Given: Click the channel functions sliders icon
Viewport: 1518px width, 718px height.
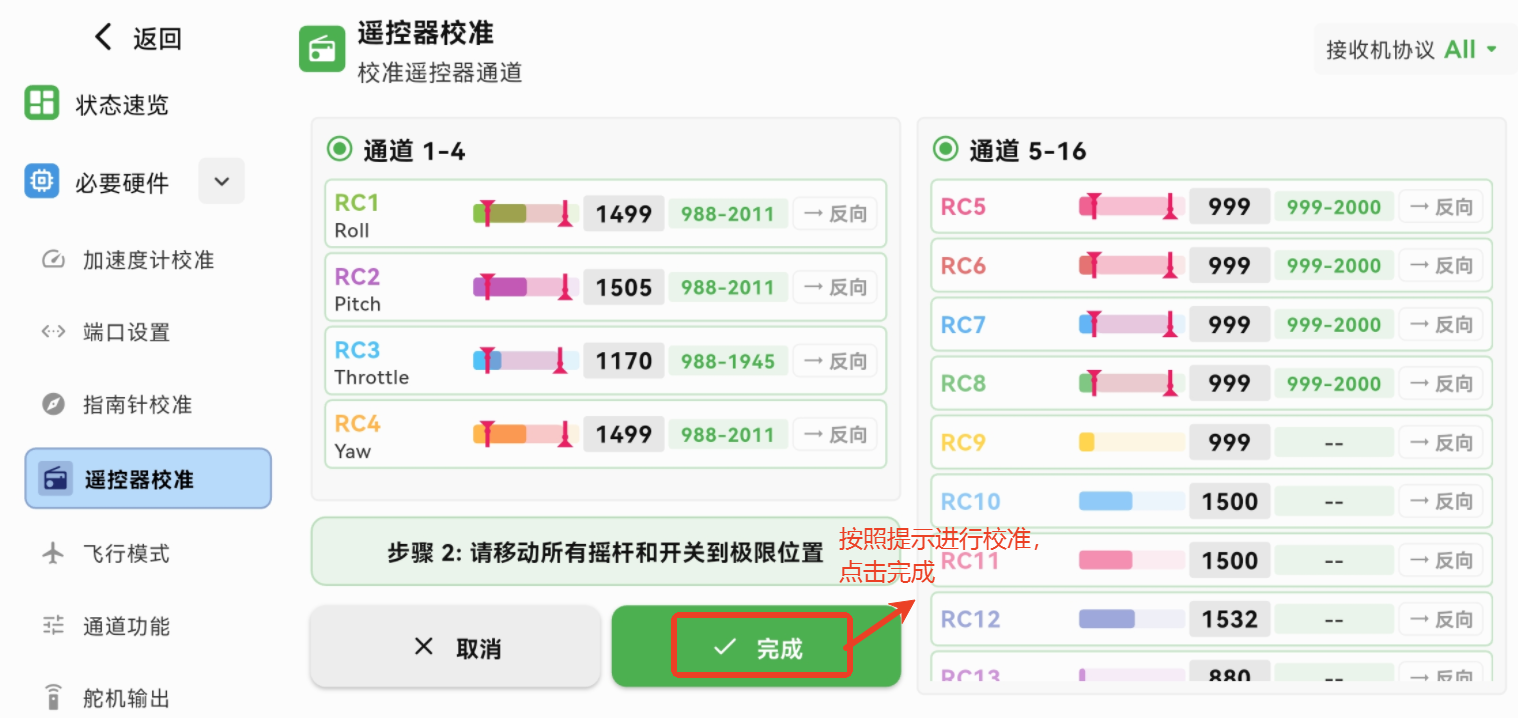Looking at the screenshot, I should (53, 626).
